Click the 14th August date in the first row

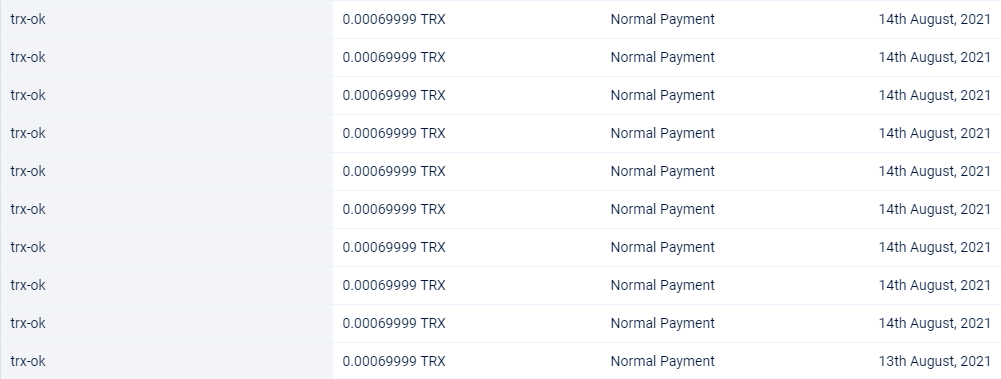coord(934,19)
